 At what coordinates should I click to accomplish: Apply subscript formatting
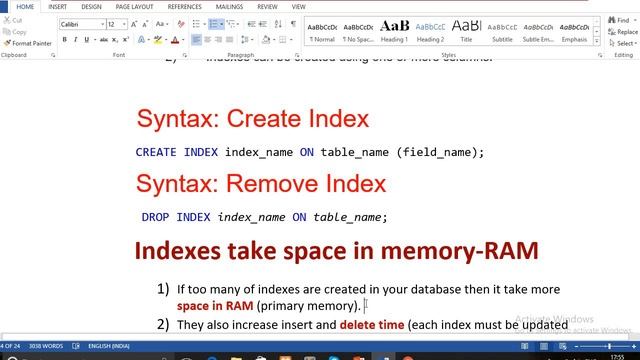[115, 40]
